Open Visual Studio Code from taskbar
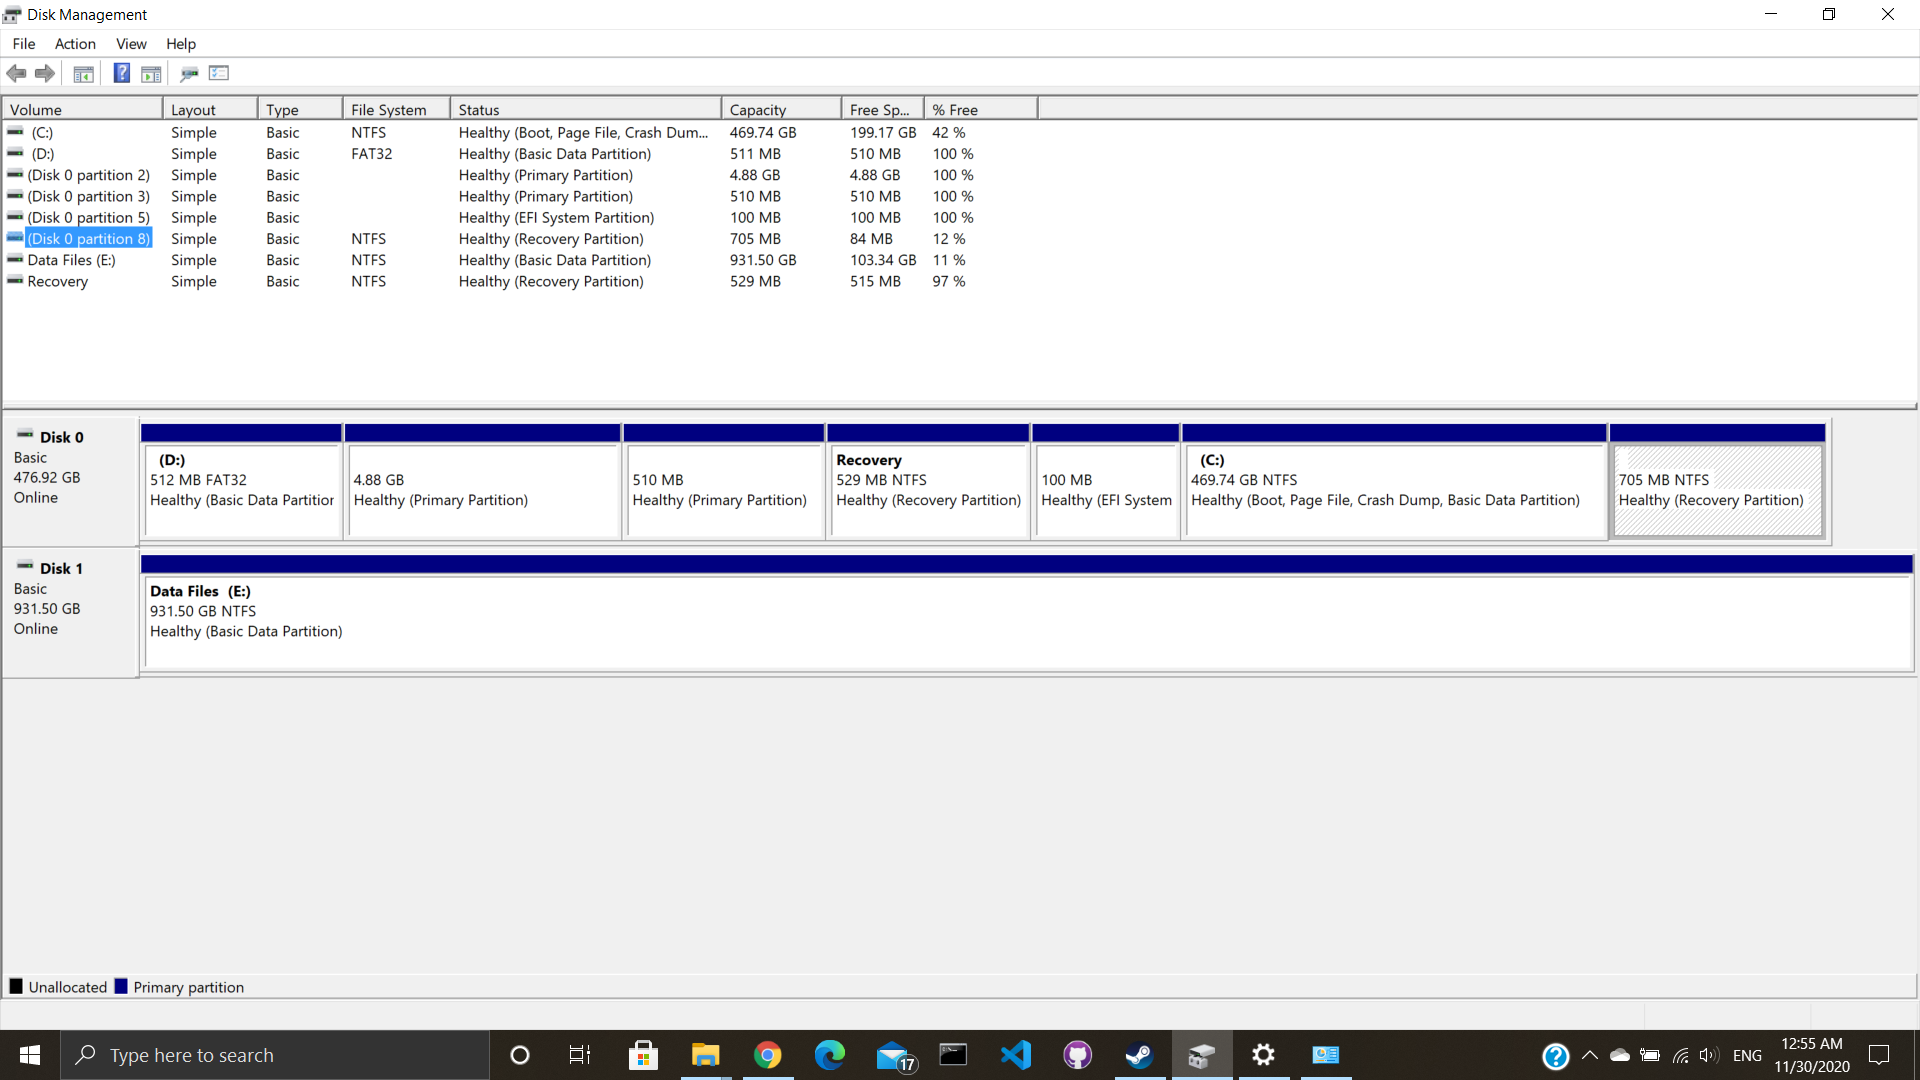This screenshot has height=1080, width=1920. click(1015, 1055)
